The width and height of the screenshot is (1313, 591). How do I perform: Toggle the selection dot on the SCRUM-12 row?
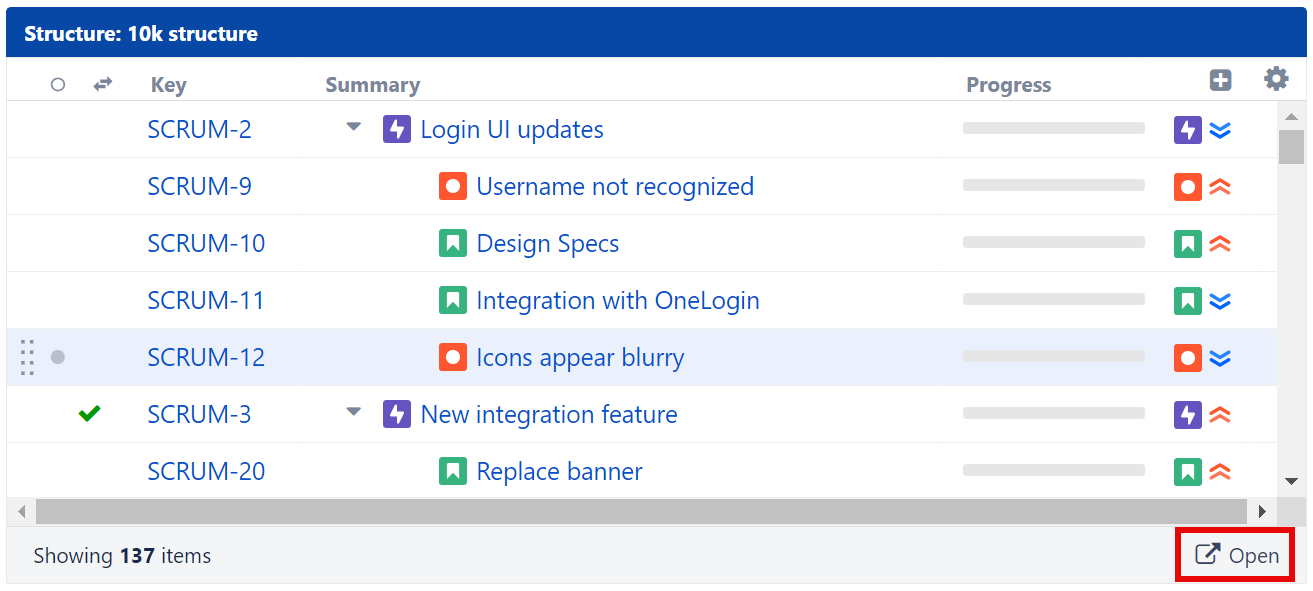[x=58, y=357]
